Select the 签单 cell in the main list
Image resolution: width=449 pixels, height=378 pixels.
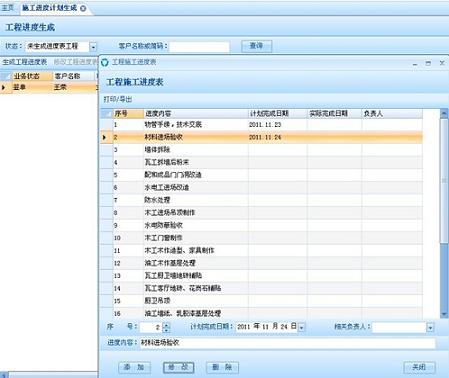point(33,87)
